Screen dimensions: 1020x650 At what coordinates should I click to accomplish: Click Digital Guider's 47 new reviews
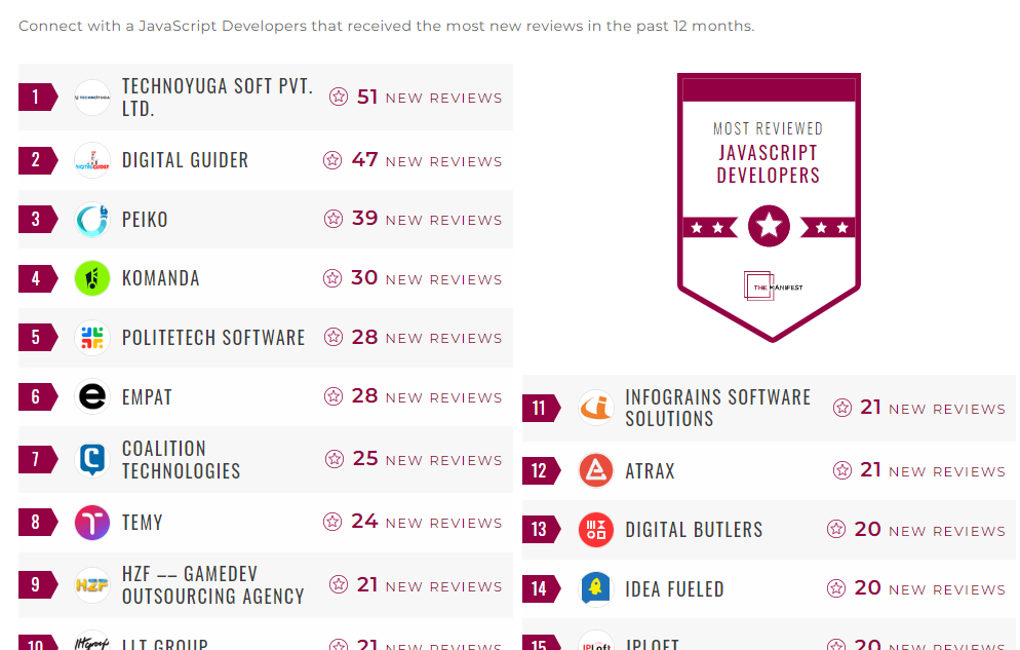(x=413, y=160)
